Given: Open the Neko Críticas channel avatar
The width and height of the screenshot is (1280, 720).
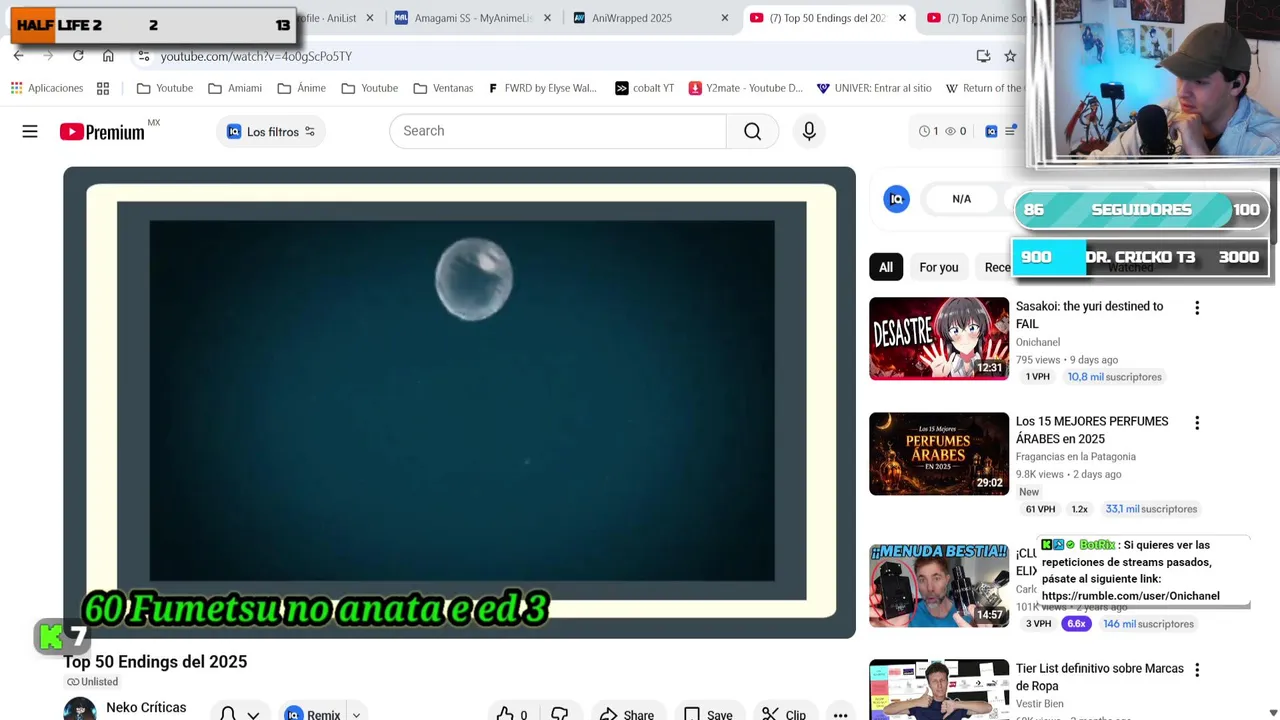Looking at the screenshot, I should pyautogui.click(x=80, y=709).
